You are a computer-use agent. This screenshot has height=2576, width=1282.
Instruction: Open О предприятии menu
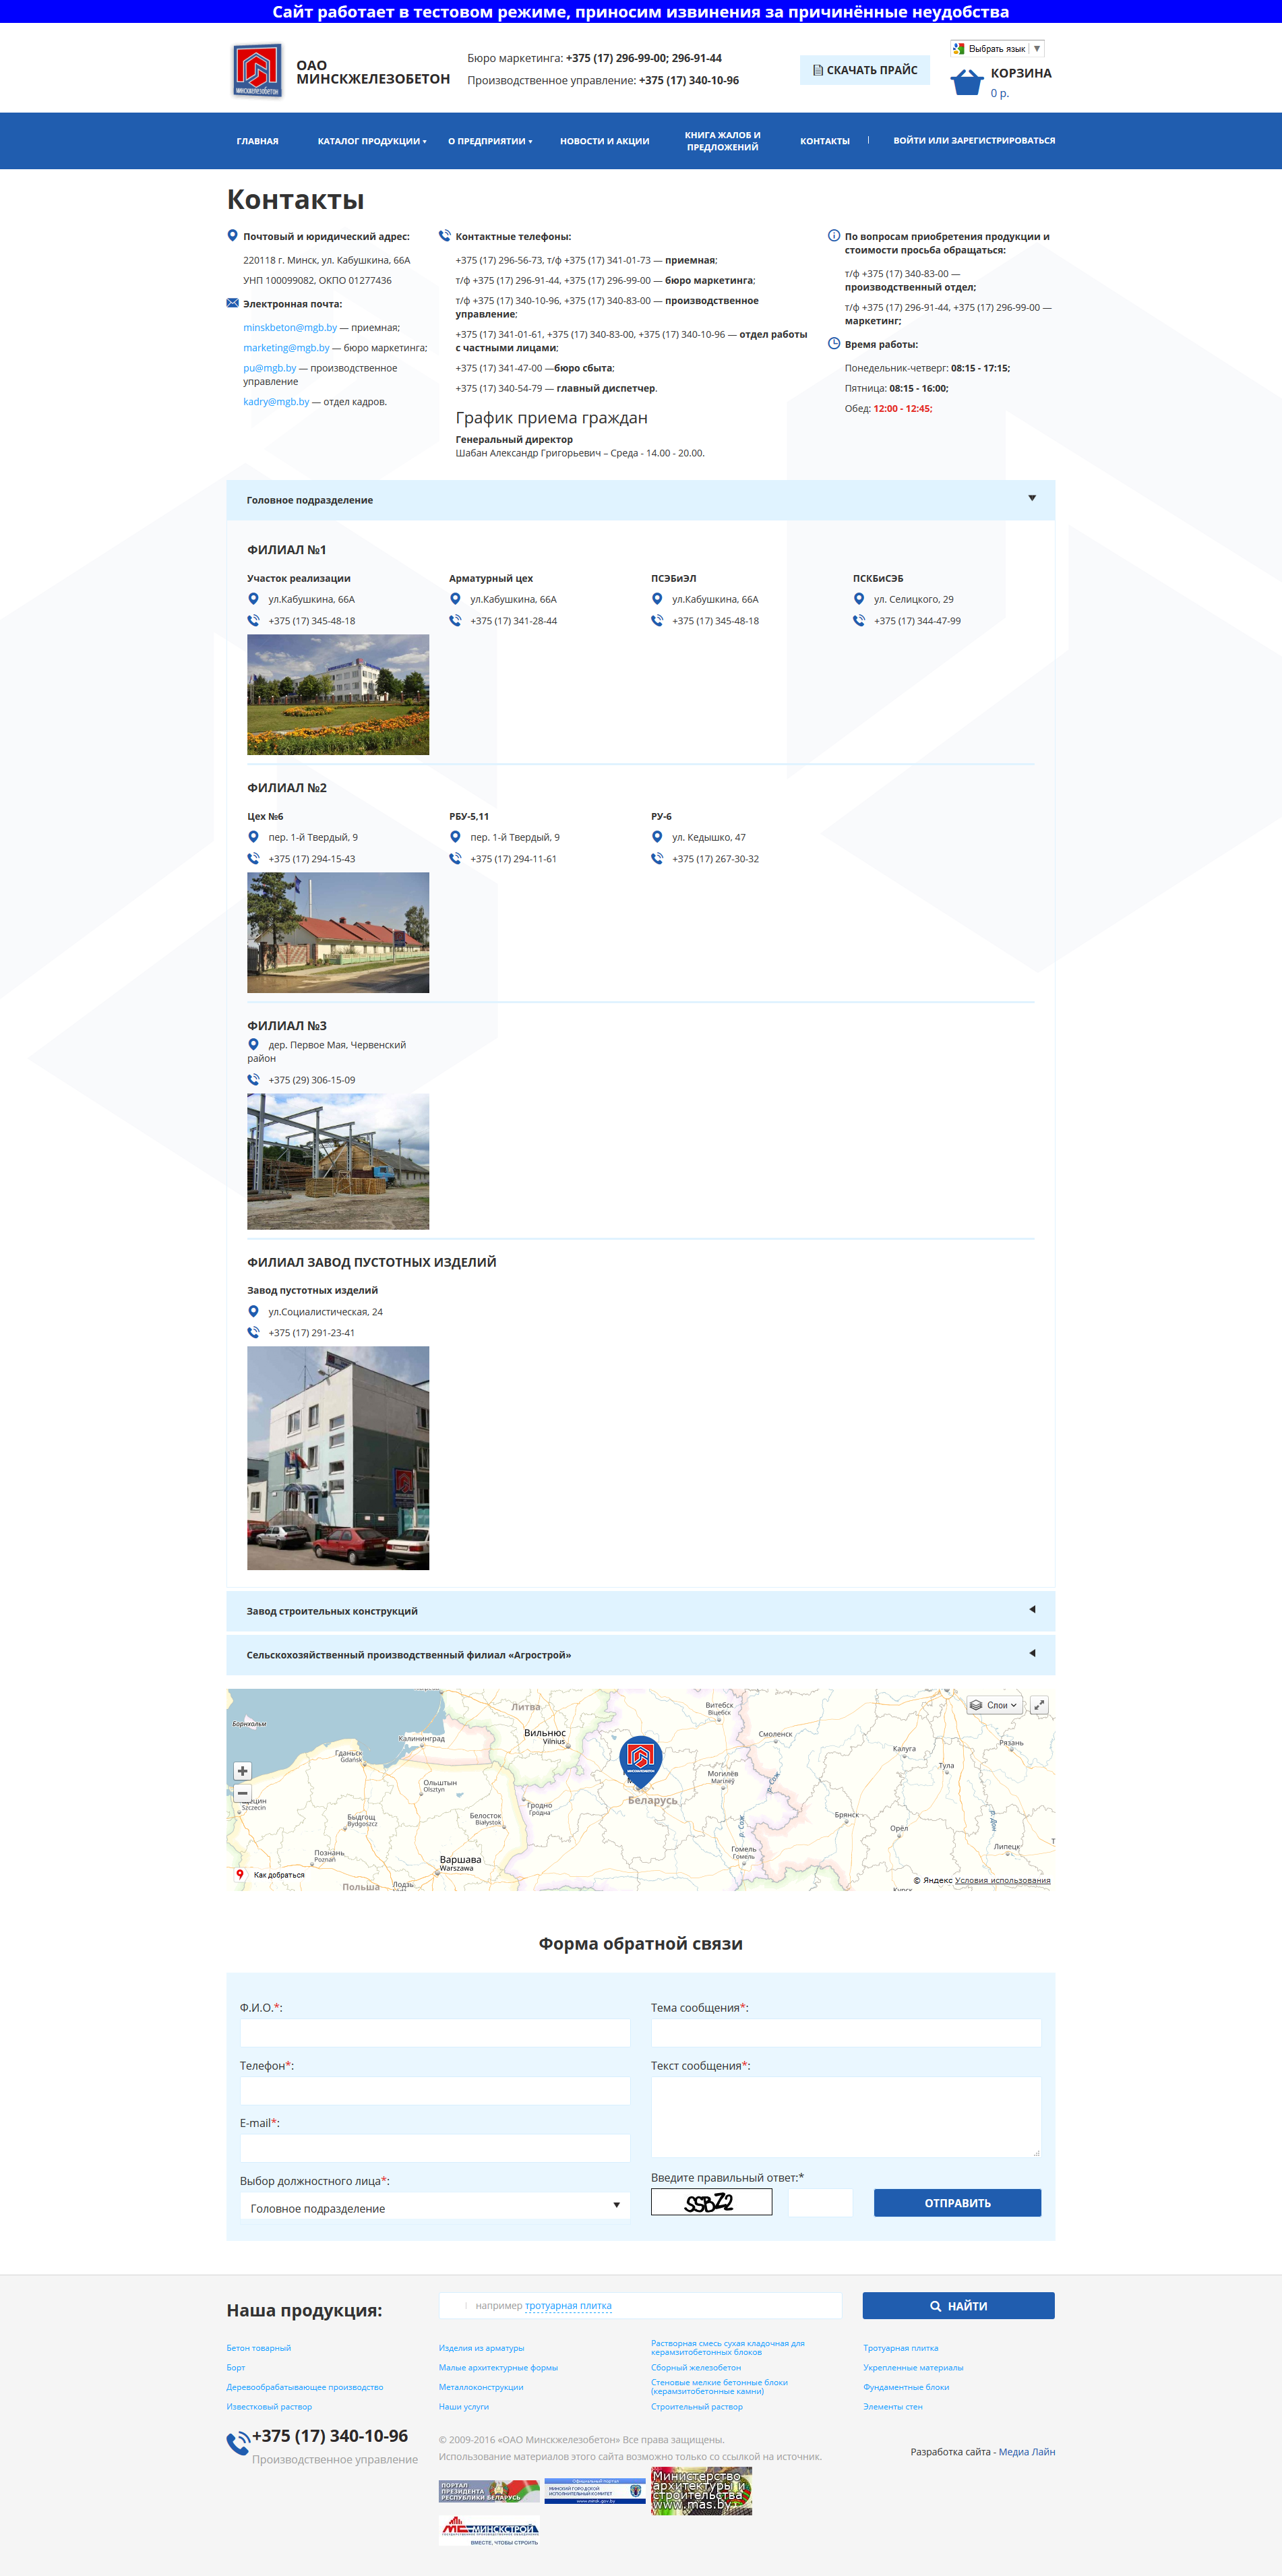490,141
